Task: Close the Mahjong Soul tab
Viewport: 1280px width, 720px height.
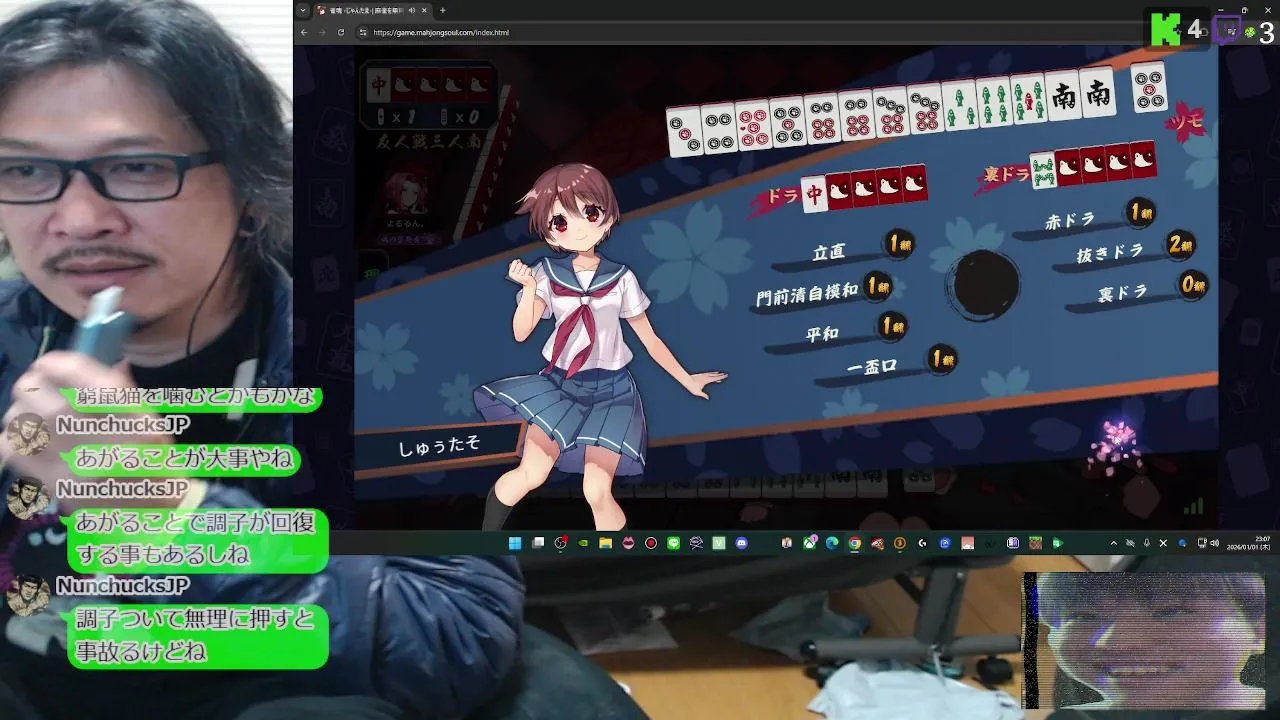Action: click(x=425, y=10)
